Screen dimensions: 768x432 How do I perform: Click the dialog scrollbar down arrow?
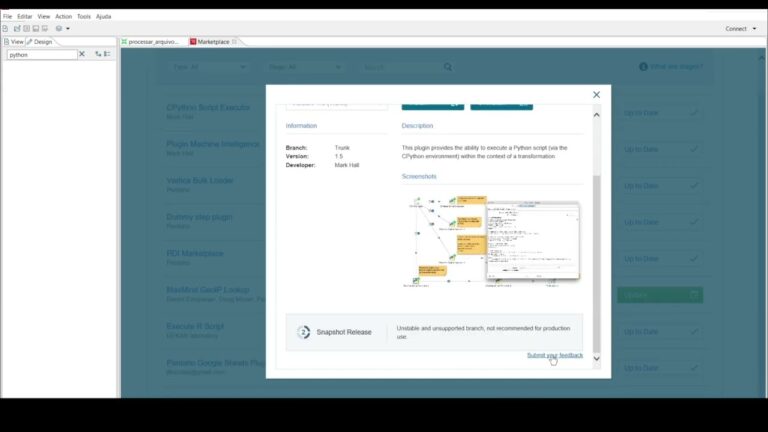coord(596,359)
